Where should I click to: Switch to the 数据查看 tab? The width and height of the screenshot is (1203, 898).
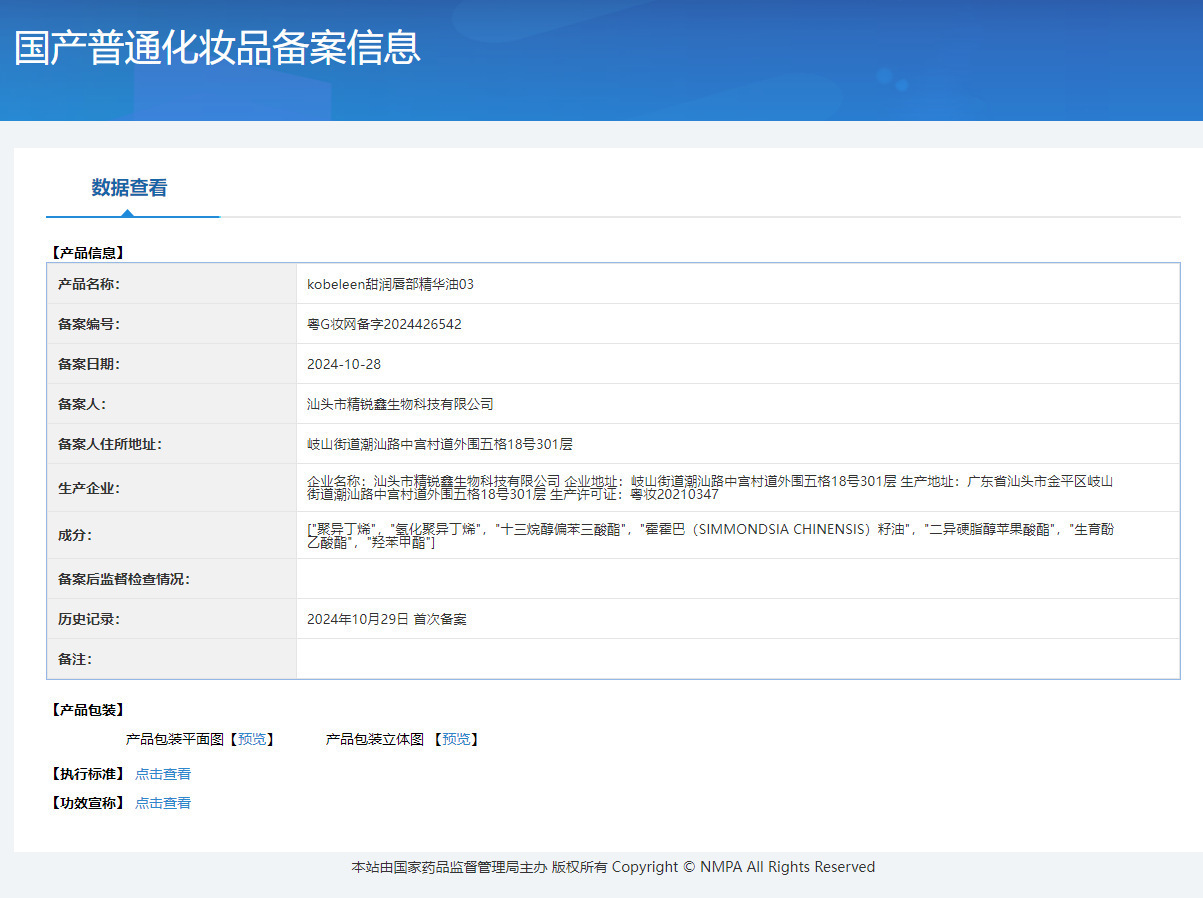[x=129, y=188]
